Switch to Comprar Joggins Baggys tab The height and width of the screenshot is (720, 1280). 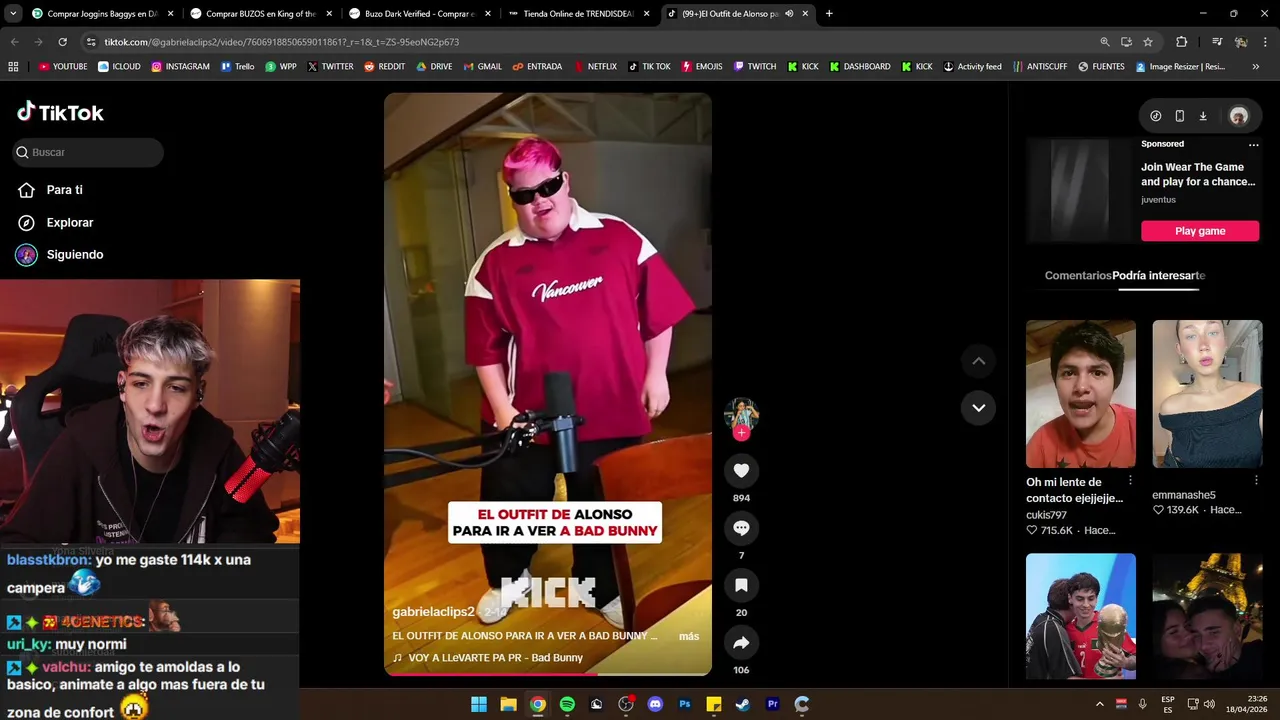pos(101,14)
